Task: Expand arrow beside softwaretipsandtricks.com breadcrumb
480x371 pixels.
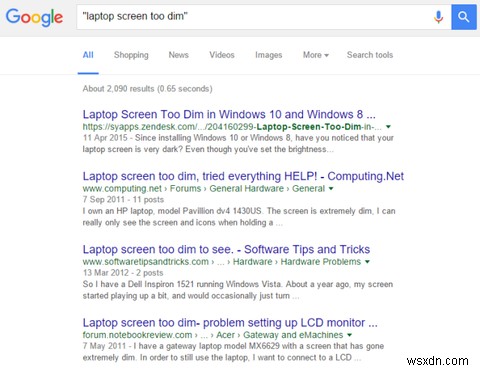Action: [367, 262]
